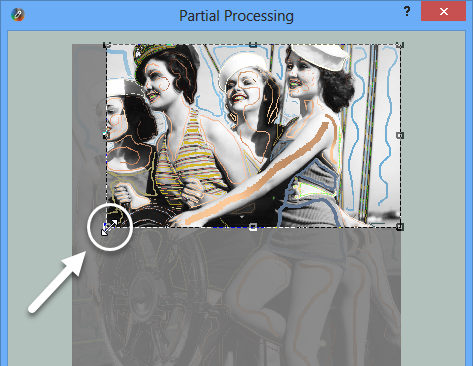Select the right-middle selection resize handle
Image resolution: width=473 pixels, height=366 pixels.
pos(400,135)
